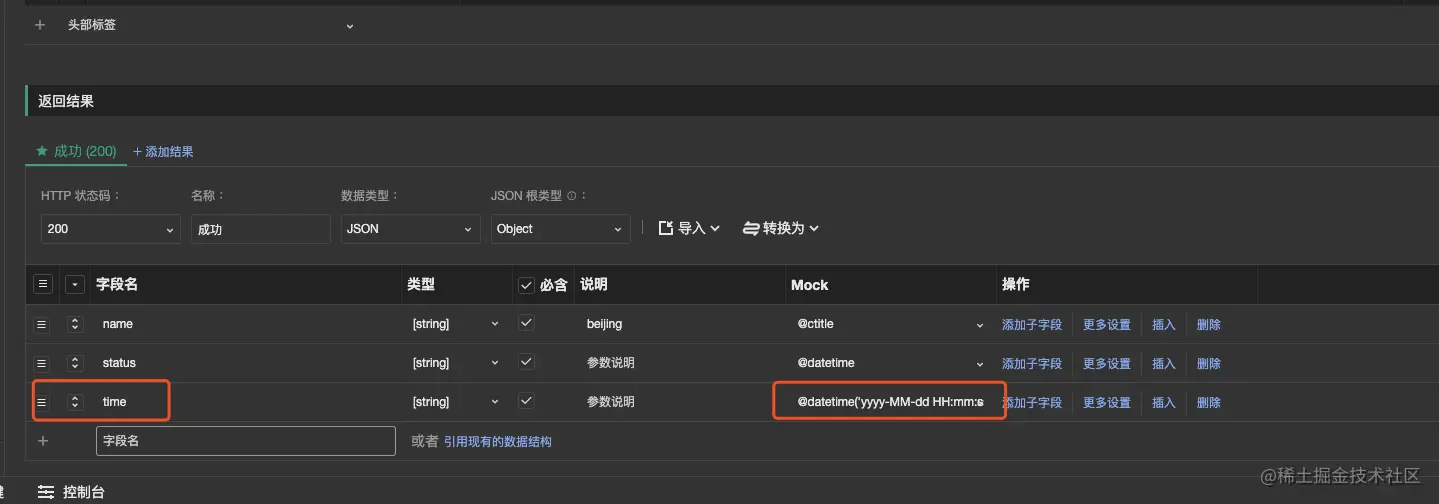This screenshot has height=504, width=1439.
Task: Click the drag handle of the name row
Action: (x=42, y=324)
